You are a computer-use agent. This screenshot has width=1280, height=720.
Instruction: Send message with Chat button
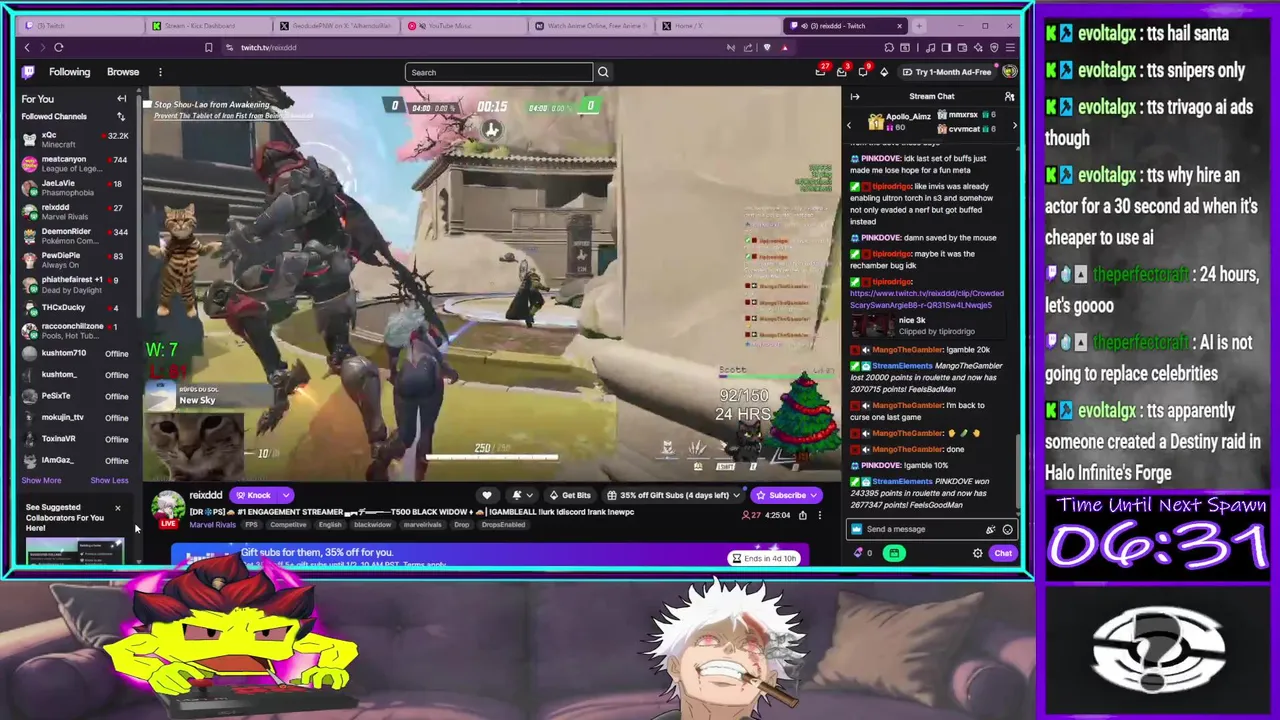click(1003, 553)
